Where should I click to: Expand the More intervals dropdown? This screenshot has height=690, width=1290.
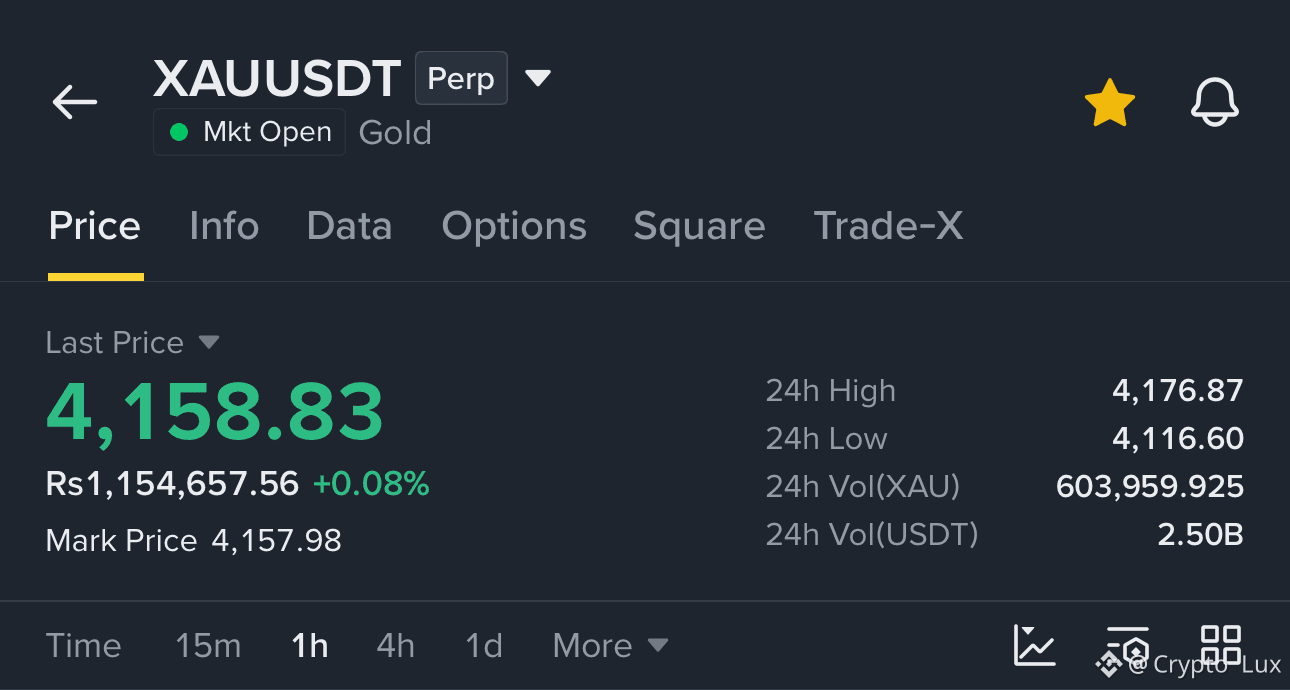pos(610,646)
